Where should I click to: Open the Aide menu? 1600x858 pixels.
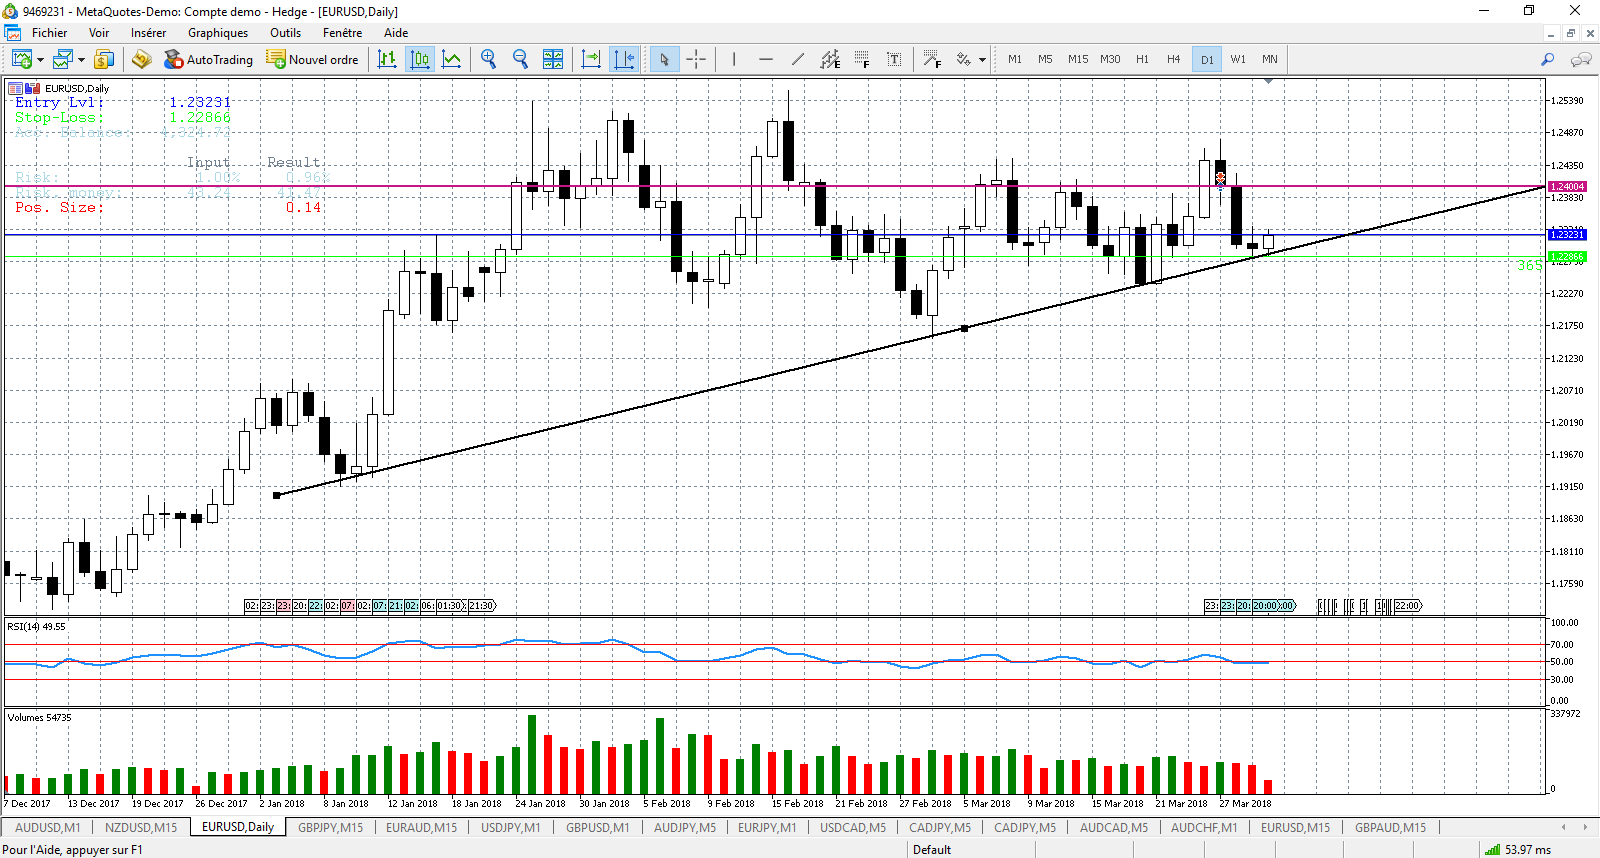pos(396,33)
